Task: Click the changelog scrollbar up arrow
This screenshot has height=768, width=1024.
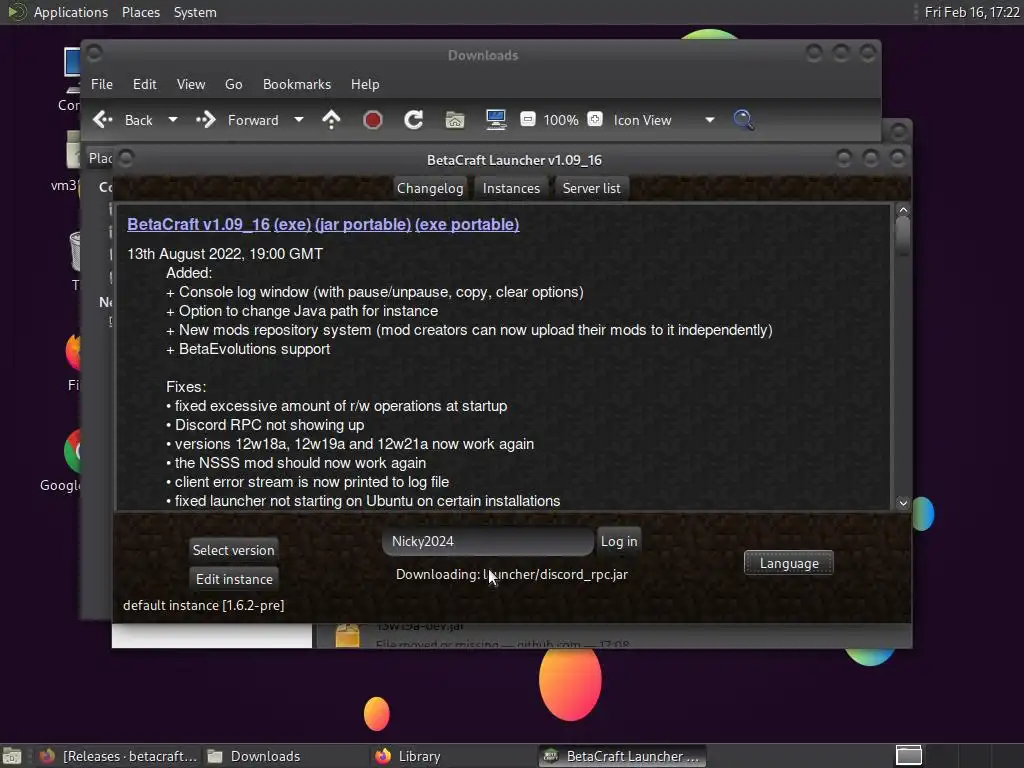Action: [903, 210]
